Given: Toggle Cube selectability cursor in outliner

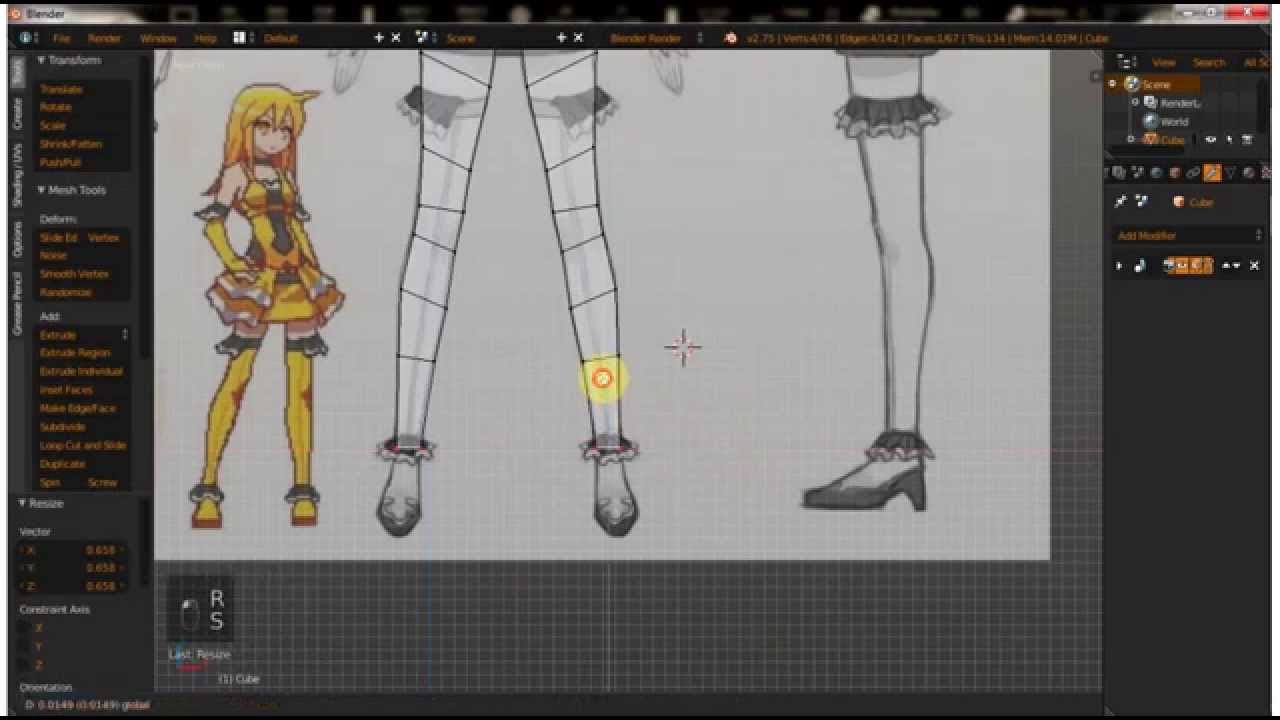Looking at the screenshot, I should [x=1229, y=140].
